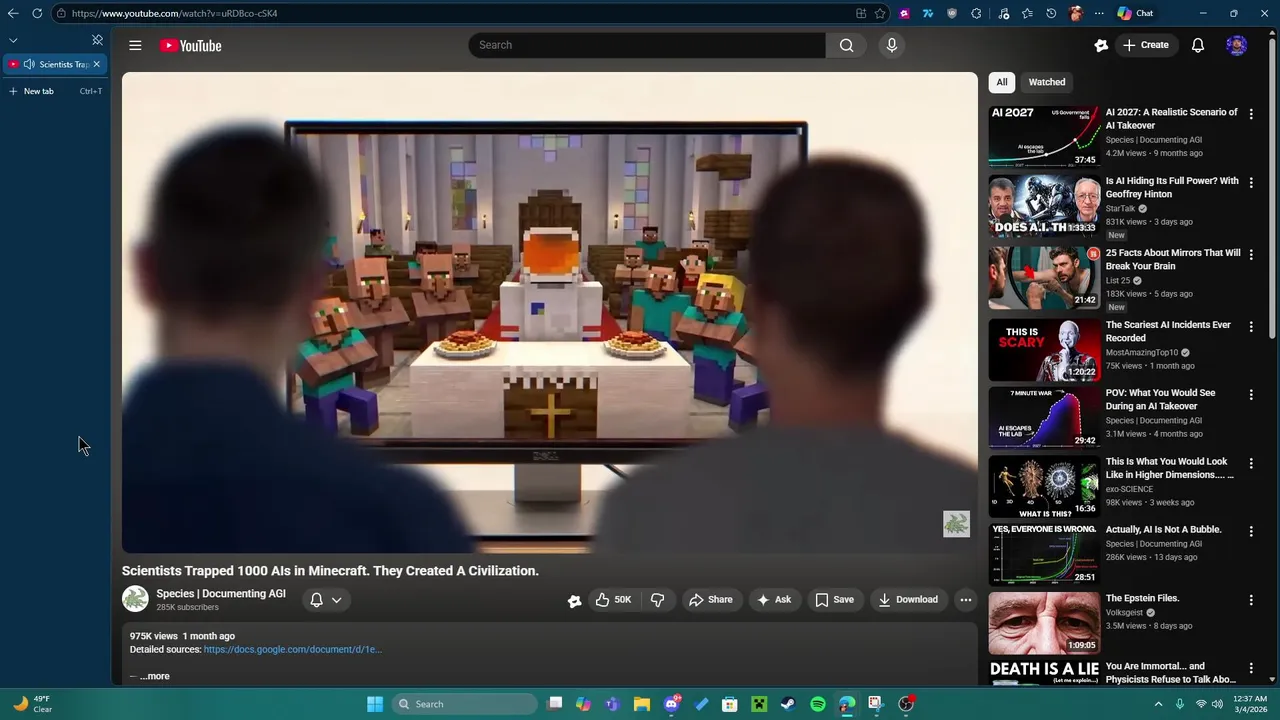Open the channel watermark on the video

(x=956, y=524)
